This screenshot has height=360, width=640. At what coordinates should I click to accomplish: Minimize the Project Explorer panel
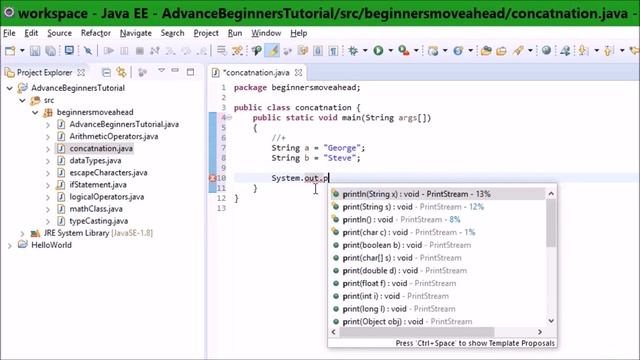(x=175, y=71)
